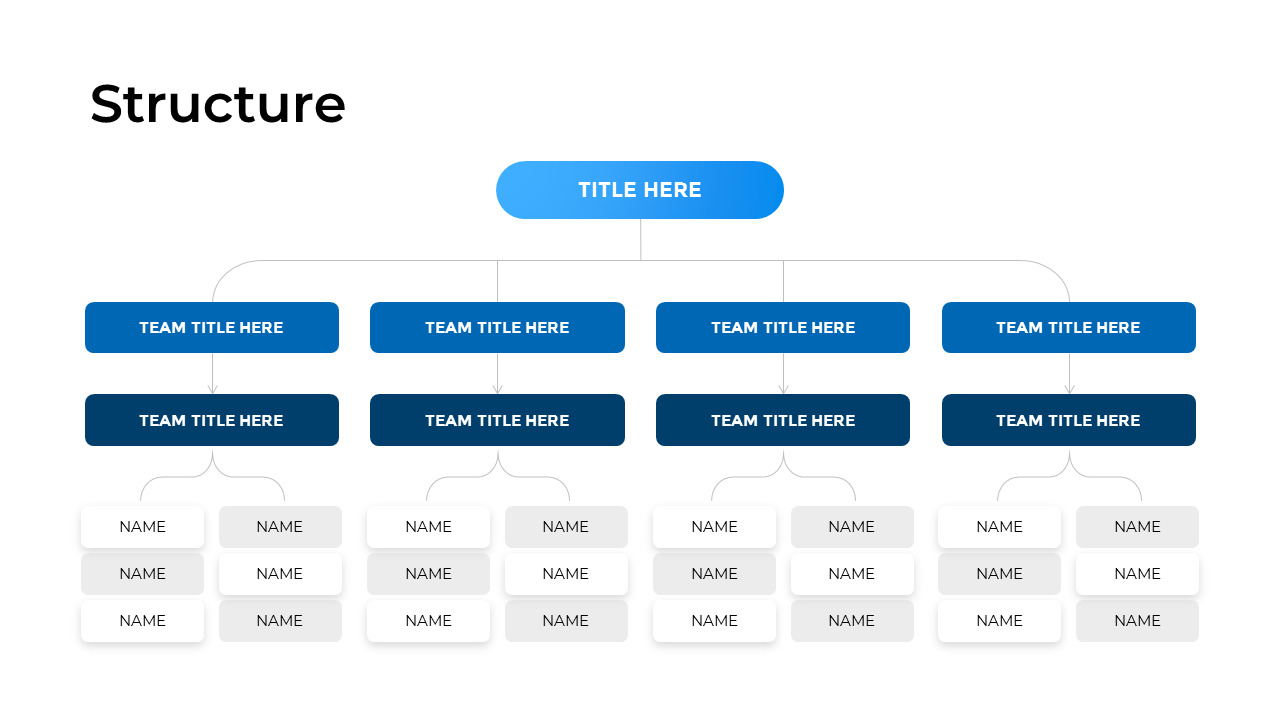
Task: Select the second light-blue TEAM TITLE HERE box
Action: click(x=497, y=327)
